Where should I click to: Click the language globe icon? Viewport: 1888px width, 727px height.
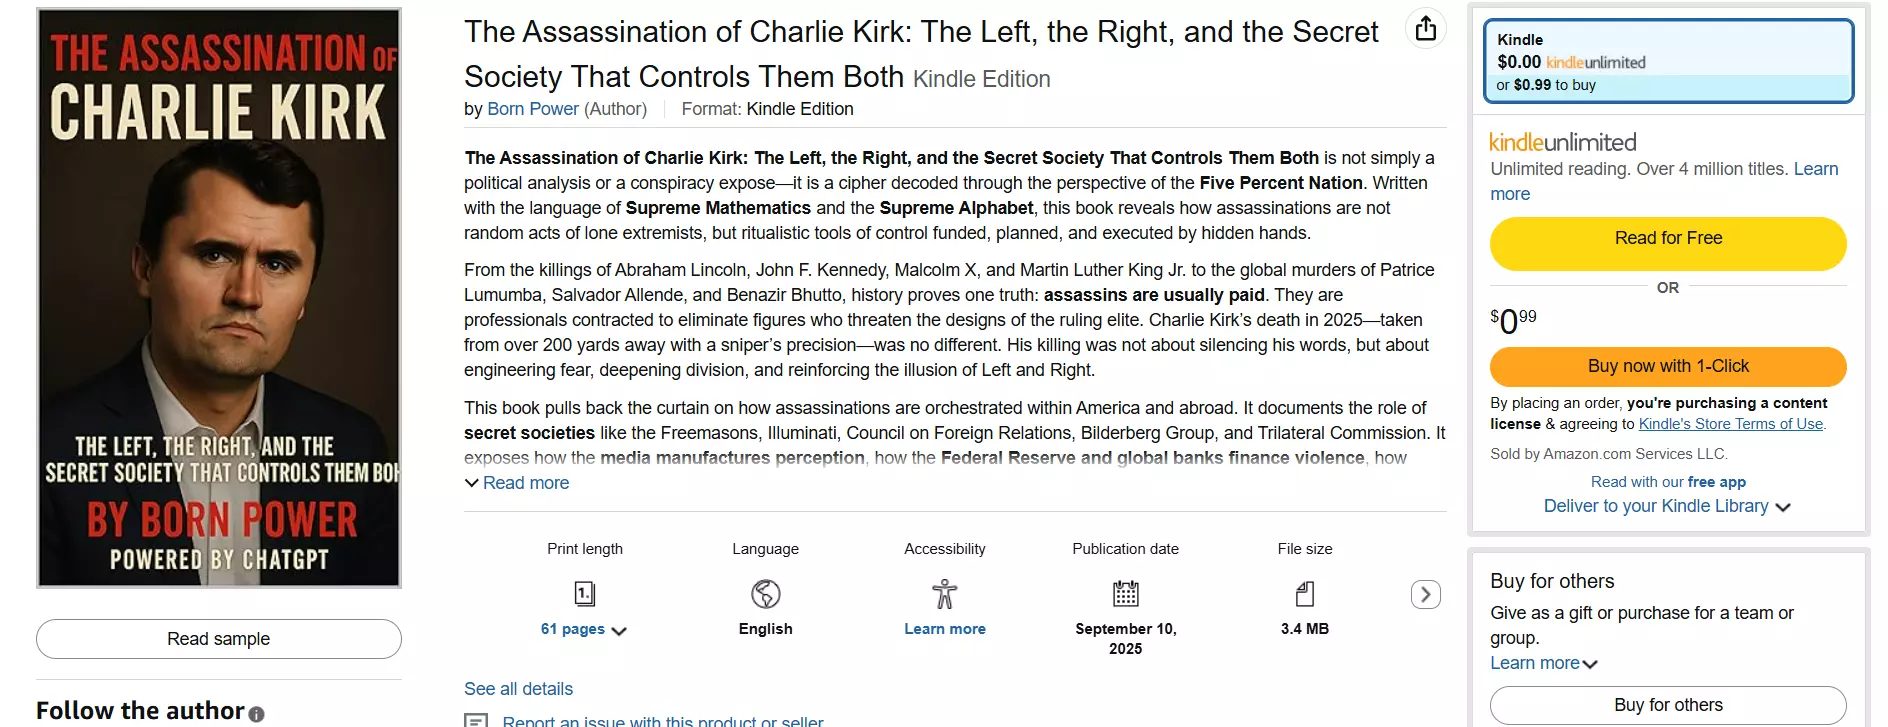[766, 594]
